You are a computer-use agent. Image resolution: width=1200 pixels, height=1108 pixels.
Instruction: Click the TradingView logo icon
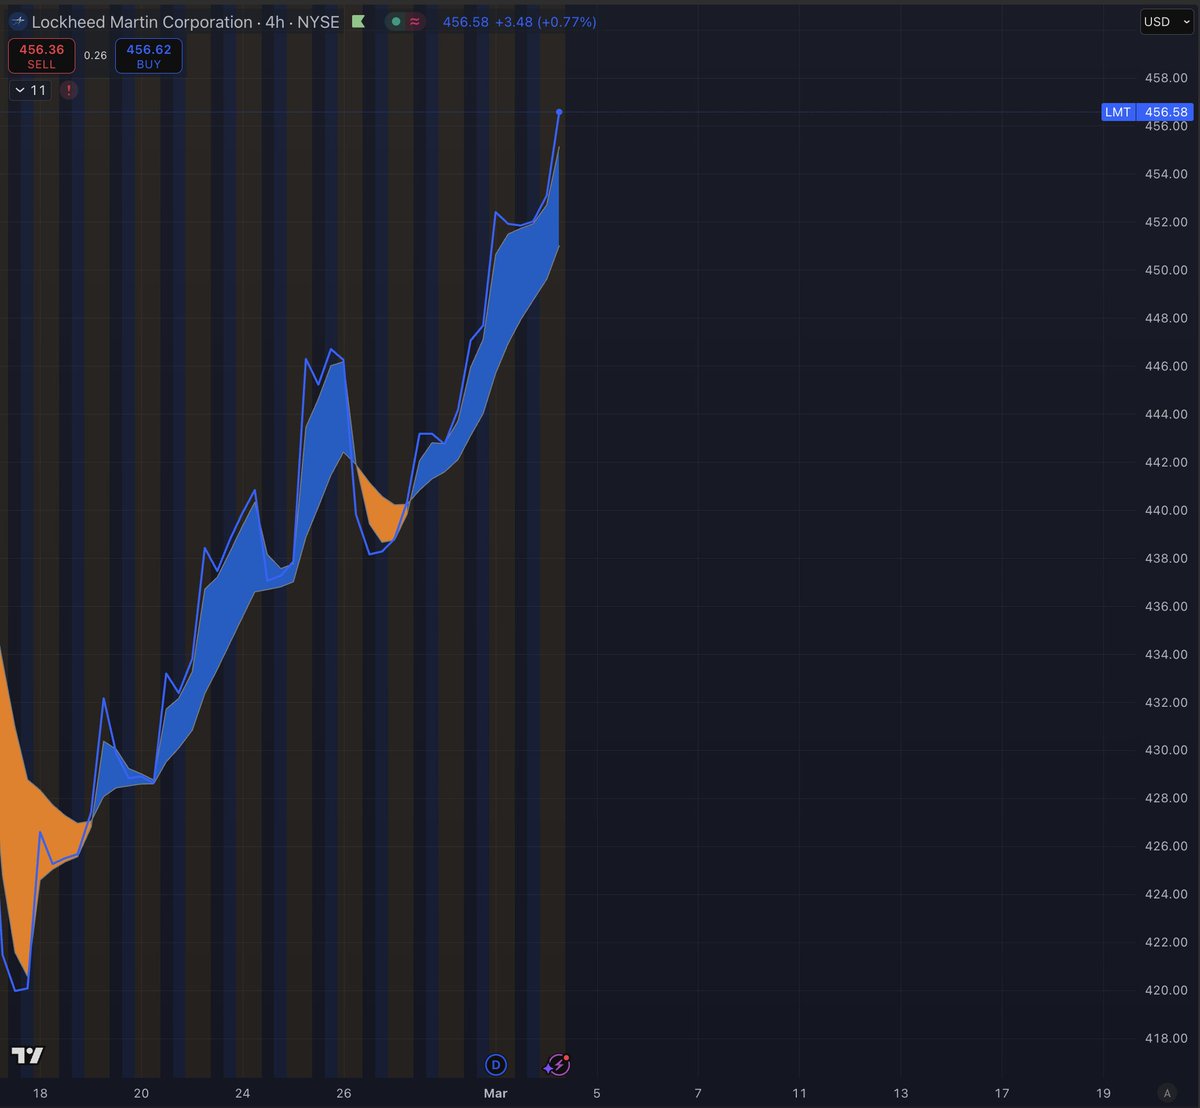tap(27, 1056)
